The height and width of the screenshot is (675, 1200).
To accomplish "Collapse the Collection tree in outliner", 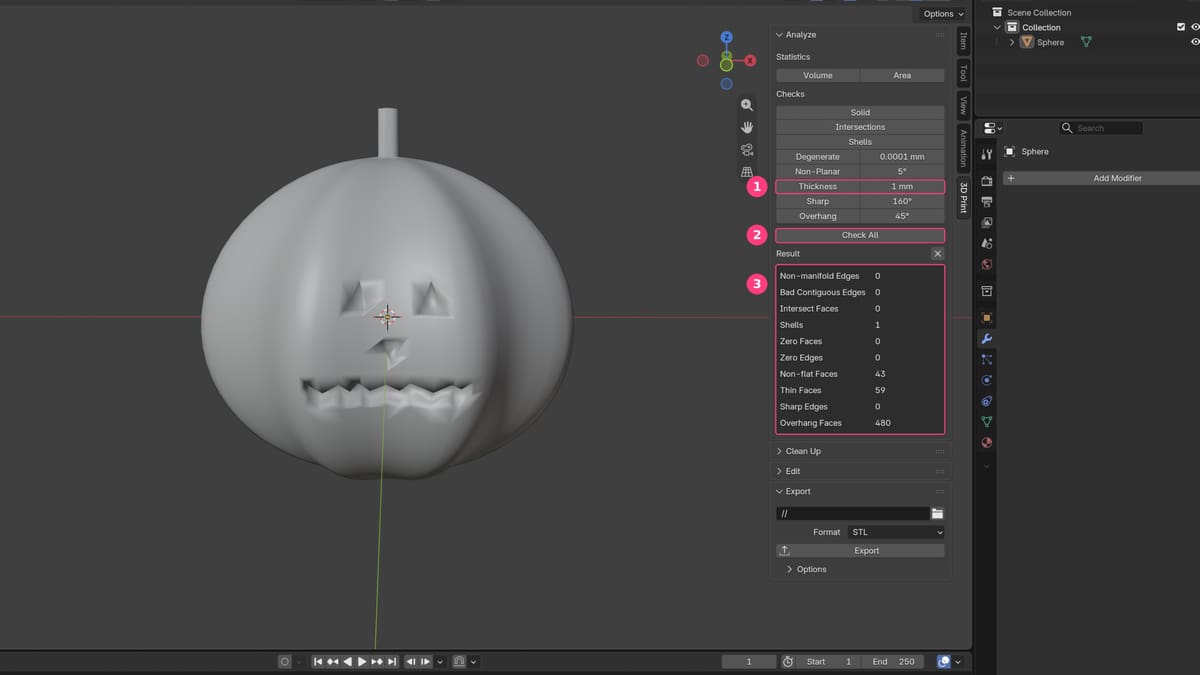I will 997,27.
